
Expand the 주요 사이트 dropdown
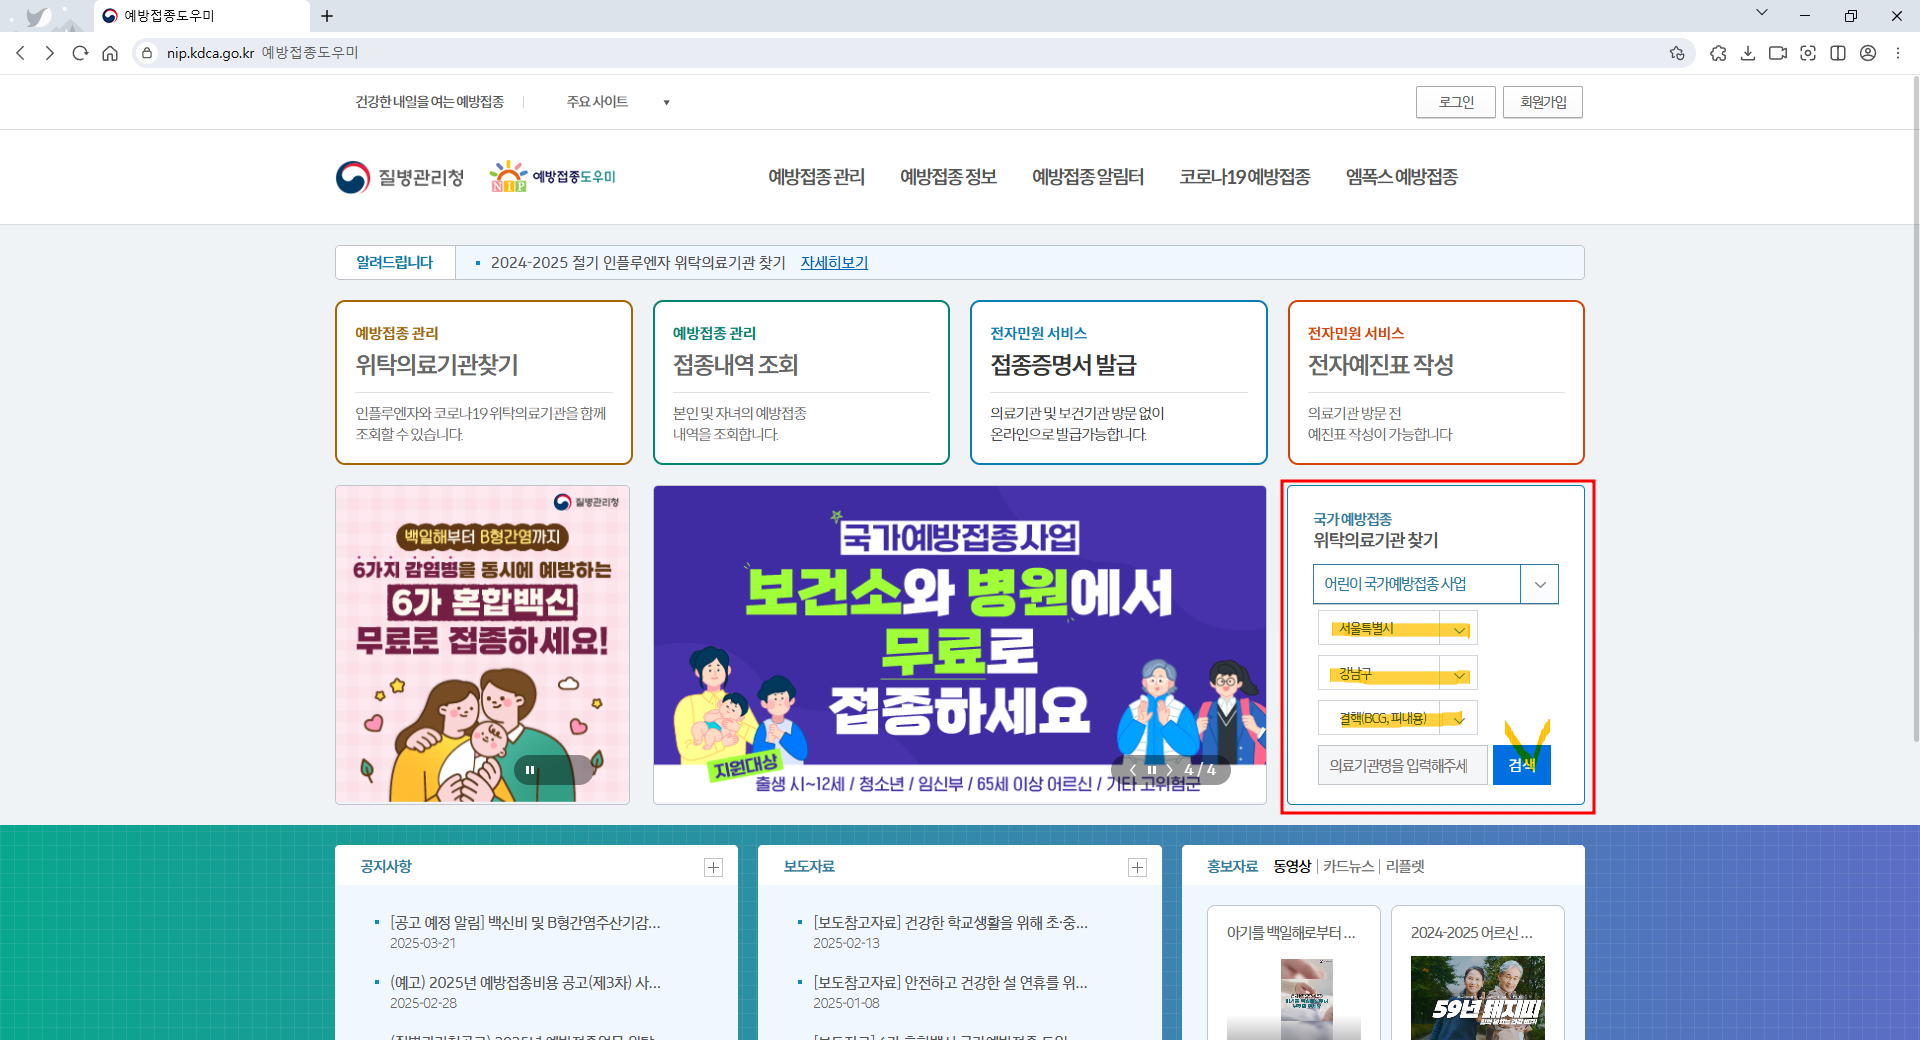(x=617, y=102)
